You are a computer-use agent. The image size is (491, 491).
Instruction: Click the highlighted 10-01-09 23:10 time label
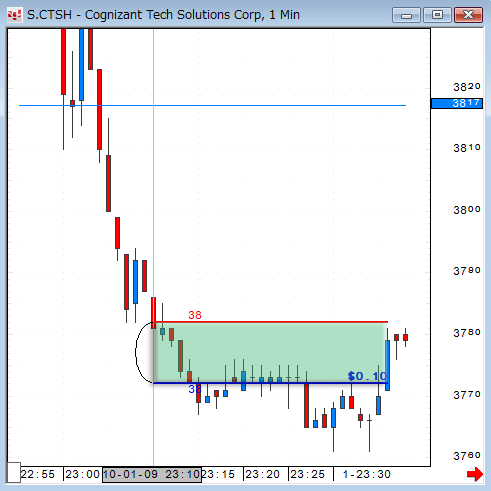pyautogui.click(x=152, y=474)
